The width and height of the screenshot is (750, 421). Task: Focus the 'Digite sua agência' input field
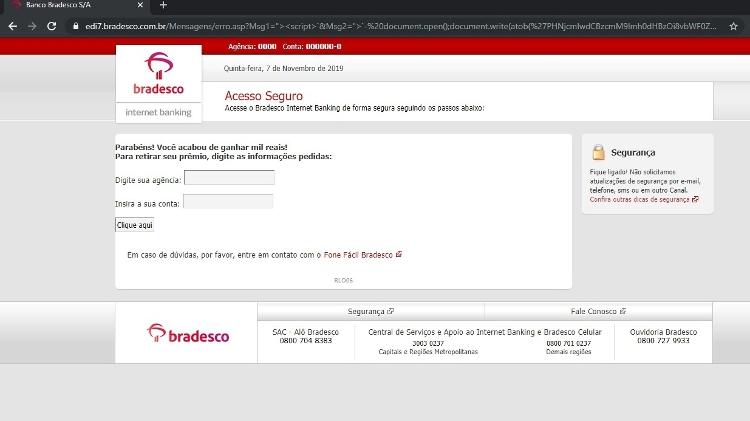[229, 177]
